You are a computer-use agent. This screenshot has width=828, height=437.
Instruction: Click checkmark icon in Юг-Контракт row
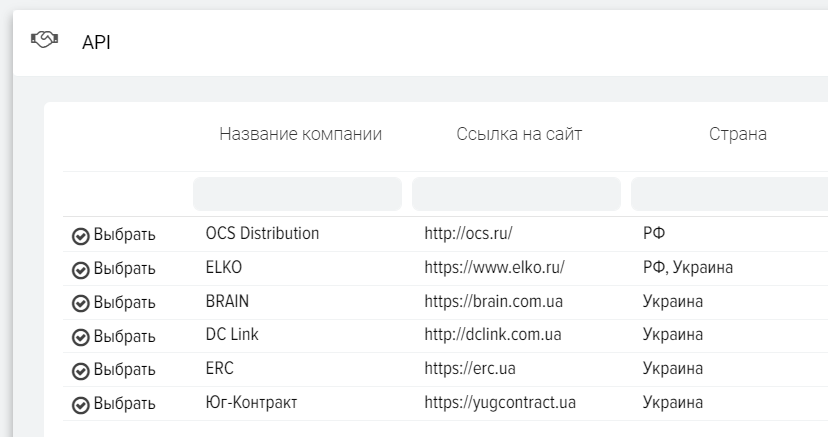tap(81, 405)
